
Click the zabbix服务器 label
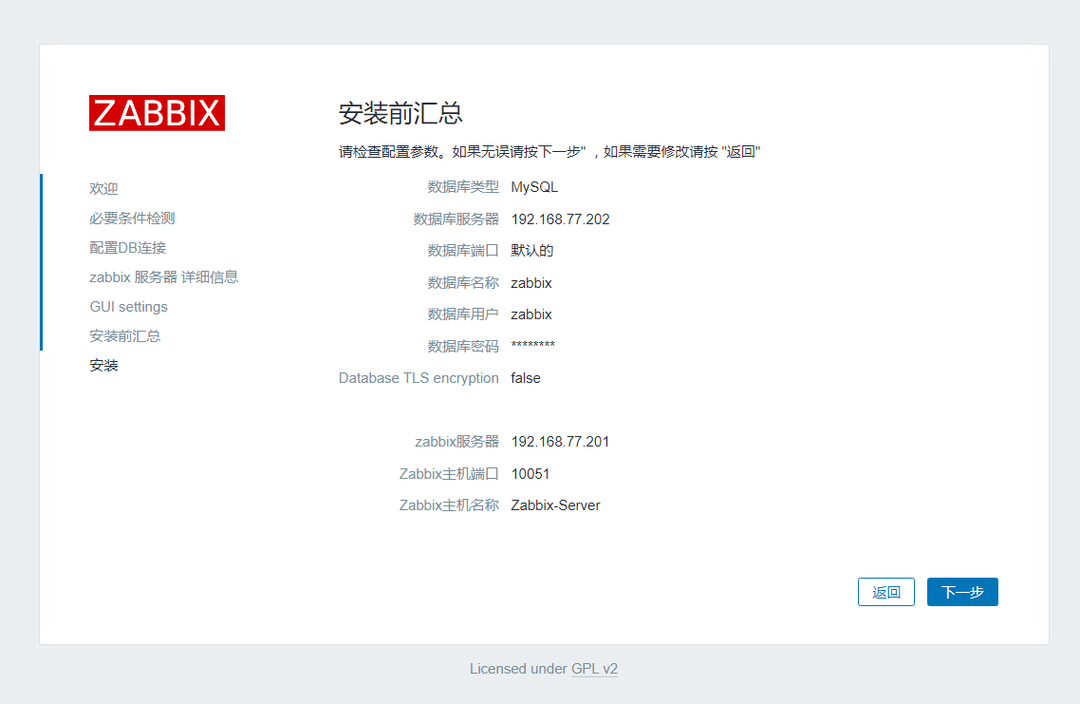[x=457, y=442]
